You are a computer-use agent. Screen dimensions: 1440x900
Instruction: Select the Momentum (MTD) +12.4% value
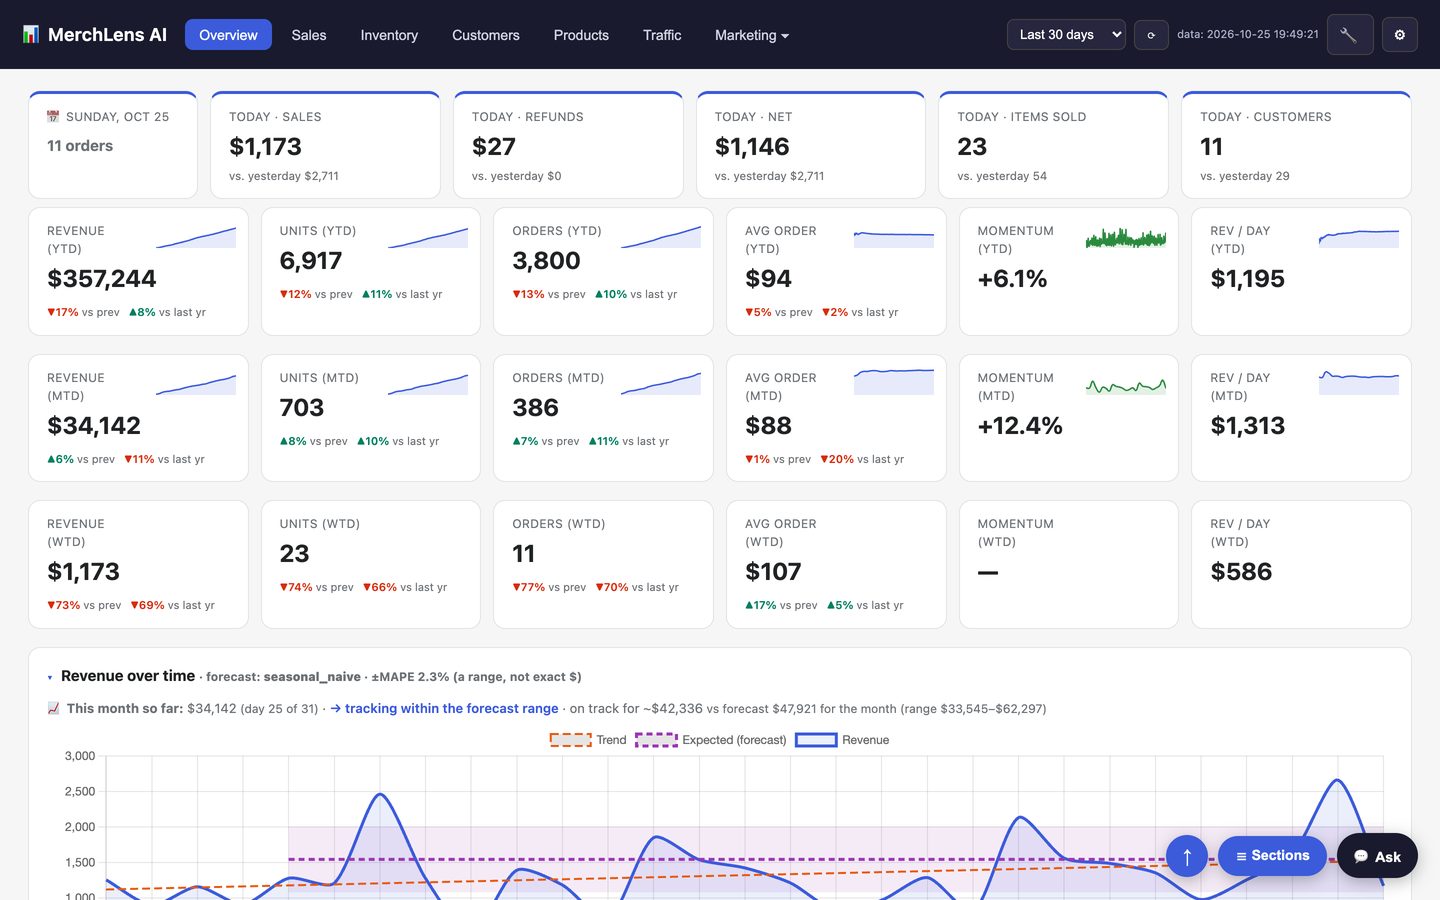tap(1020, 426)
